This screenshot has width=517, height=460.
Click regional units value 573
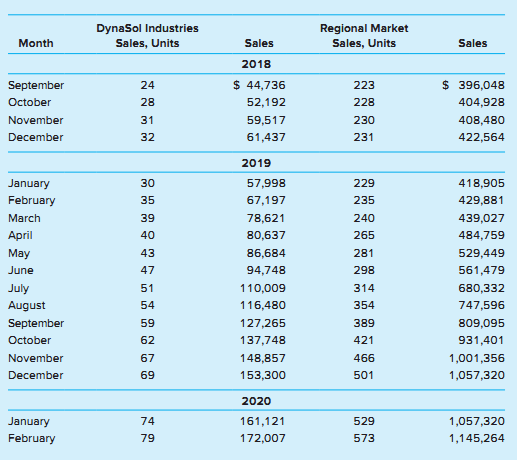[364, 438]
